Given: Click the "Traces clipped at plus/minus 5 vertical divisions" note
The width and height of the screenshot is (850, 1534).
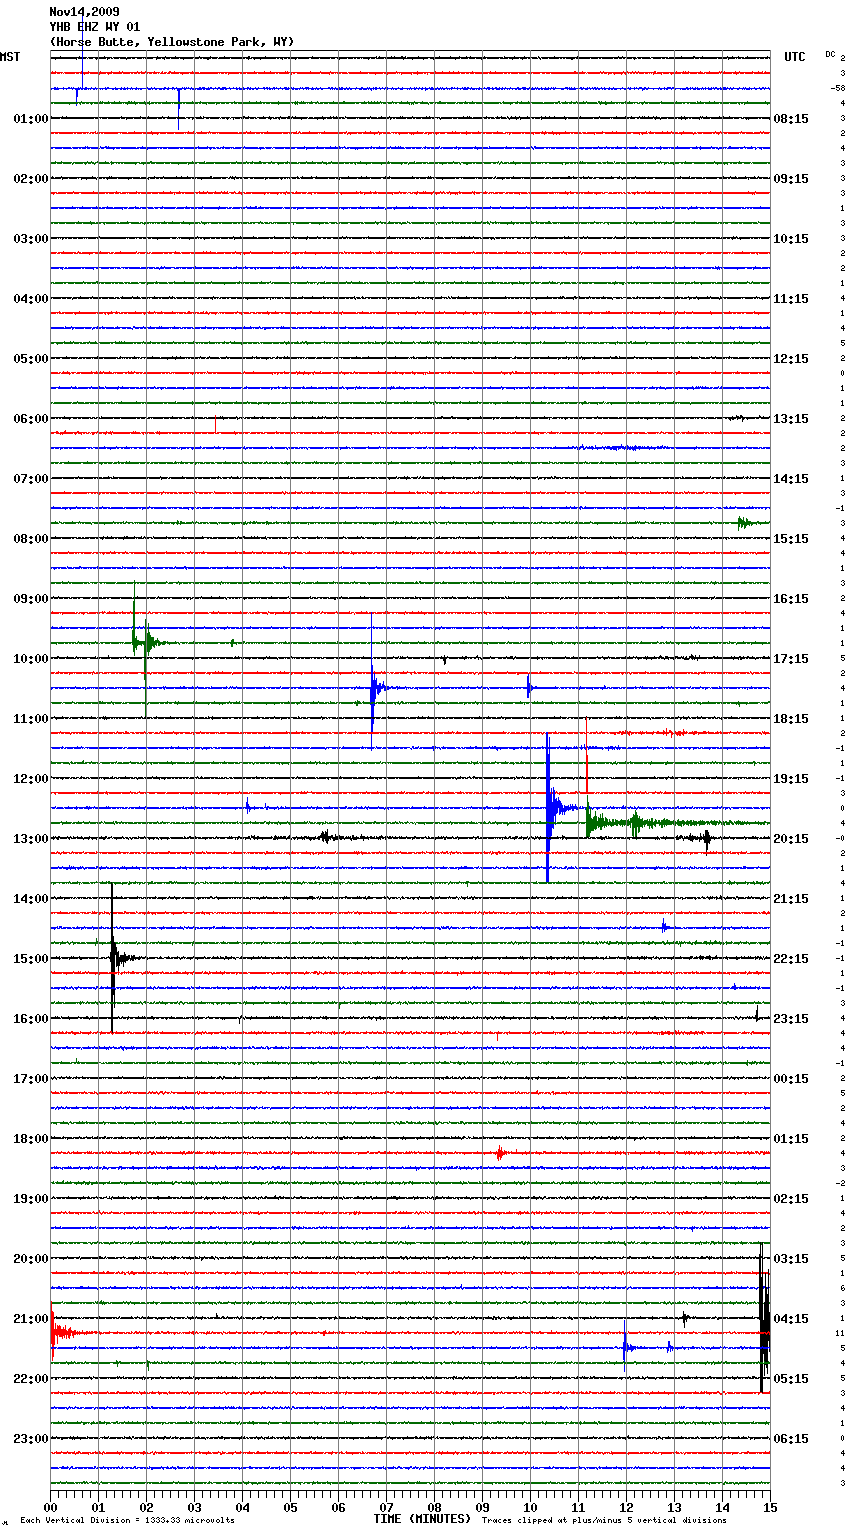Looking at the screenshot, I should [x=604, y=1521].
